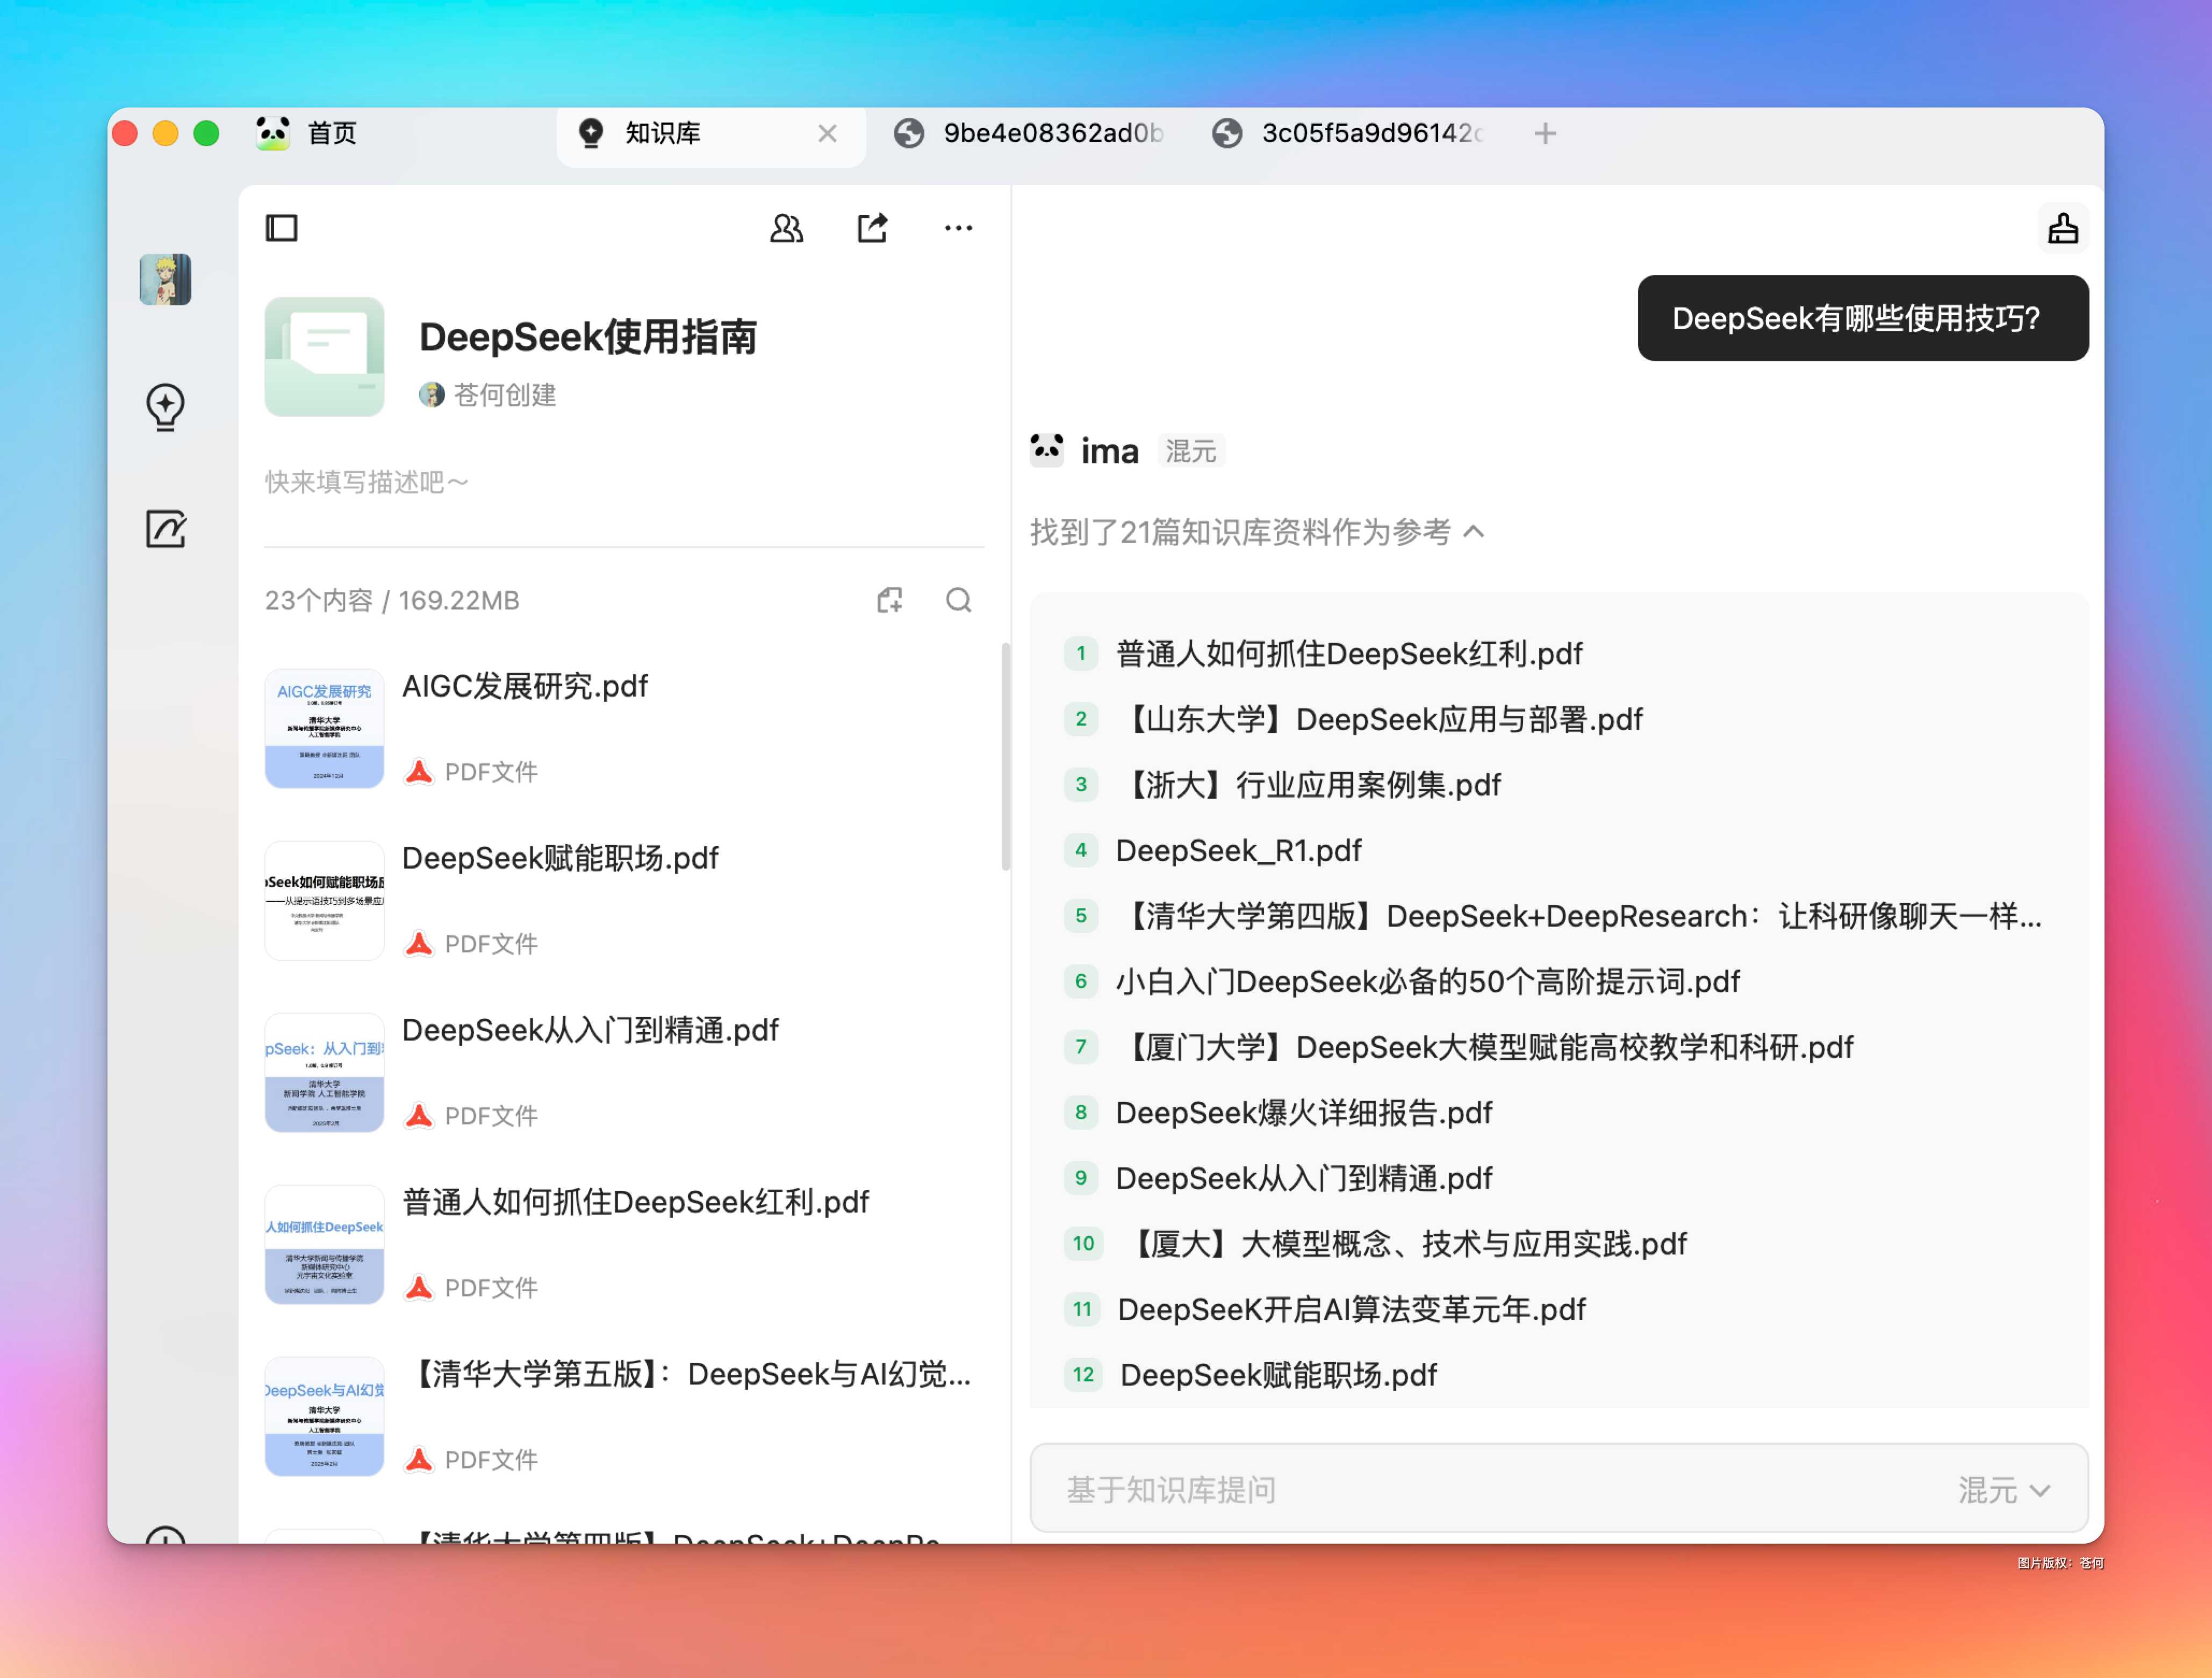Click the clear conversation brush icon
This screenshot has height=1678, width=2212.
2062,229
